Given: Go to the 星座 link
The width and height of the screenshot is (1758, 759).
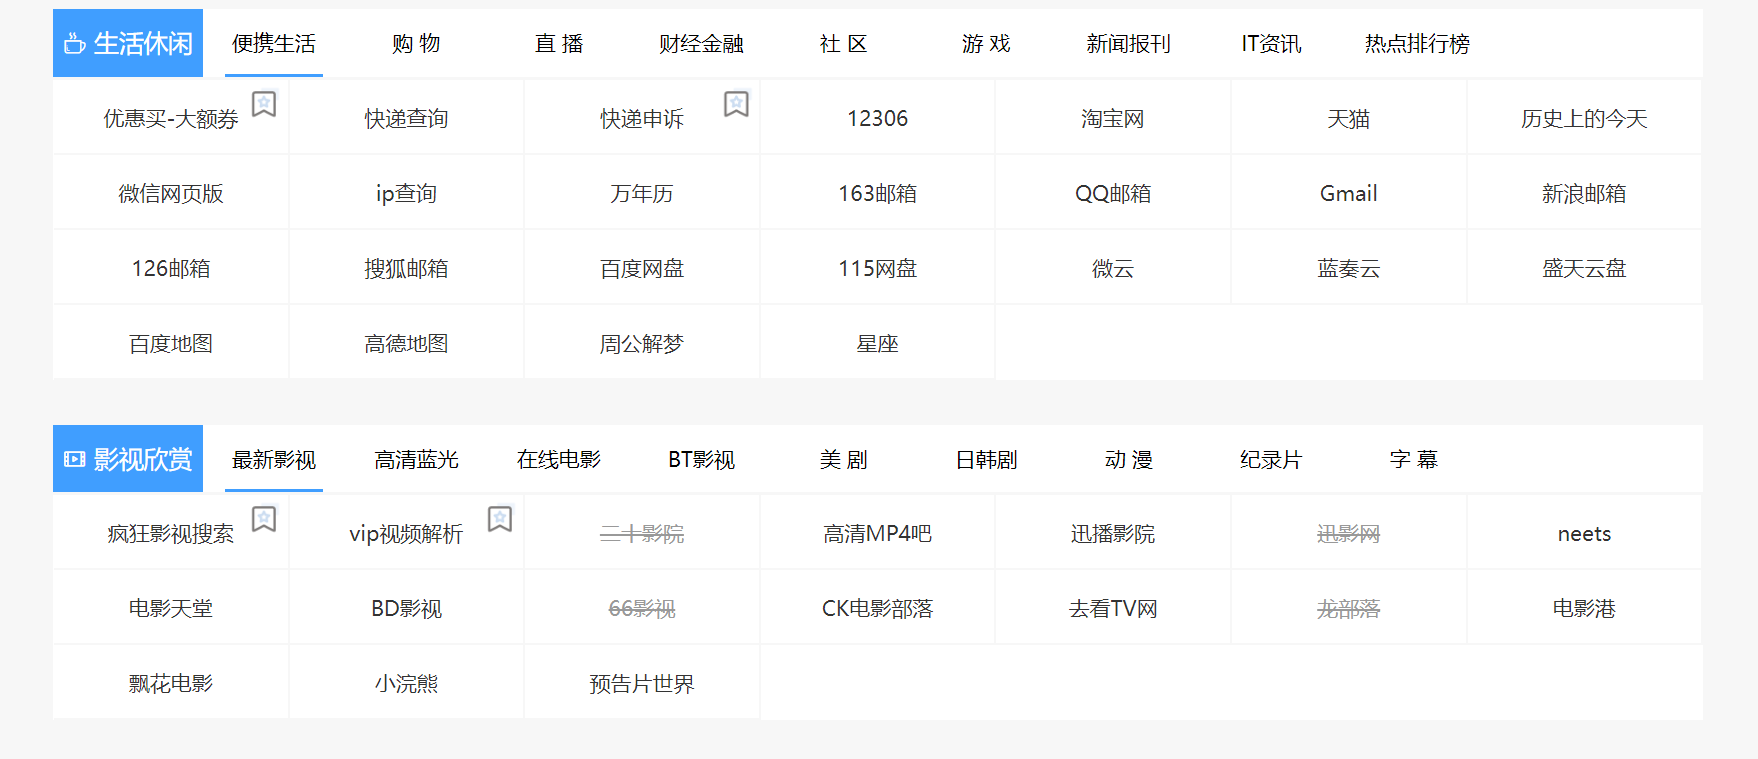Looking at the screenshot, I should coord(878,344).
